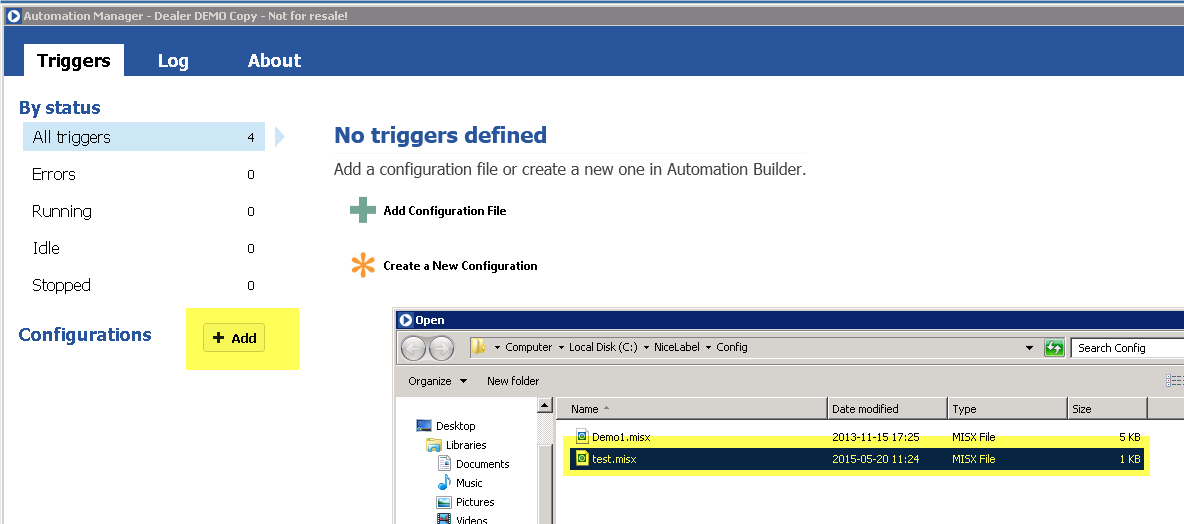1184x524 pixels.
Task: Sort files by Date modified column
Action: pos(865,409)
